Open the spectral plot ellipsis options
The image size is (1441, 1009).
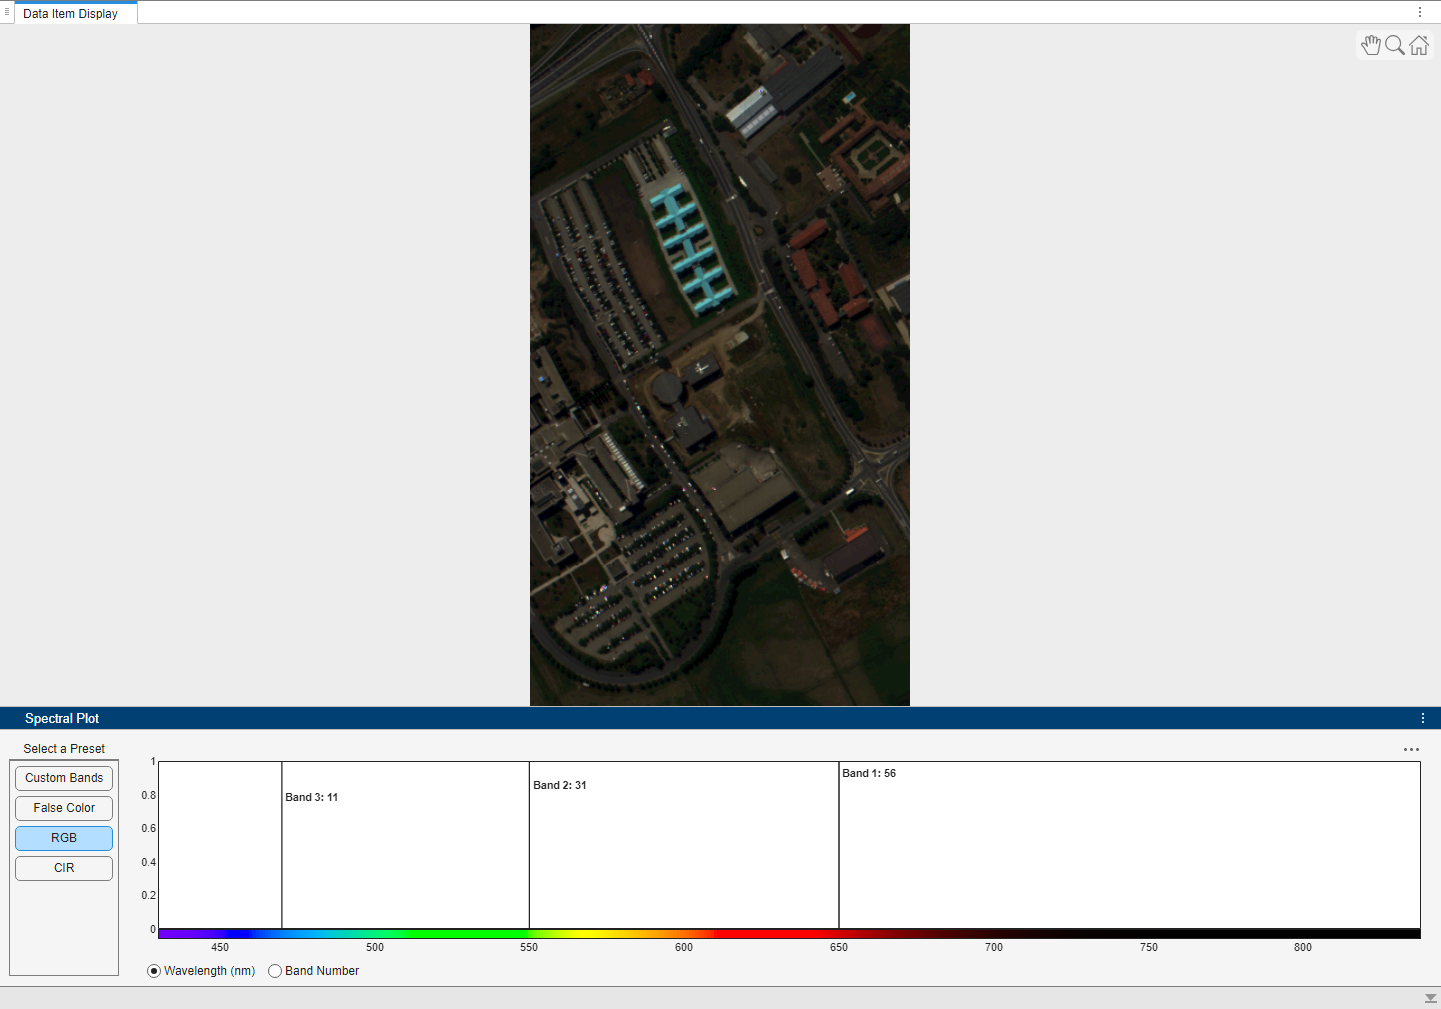coord(1411,749)
